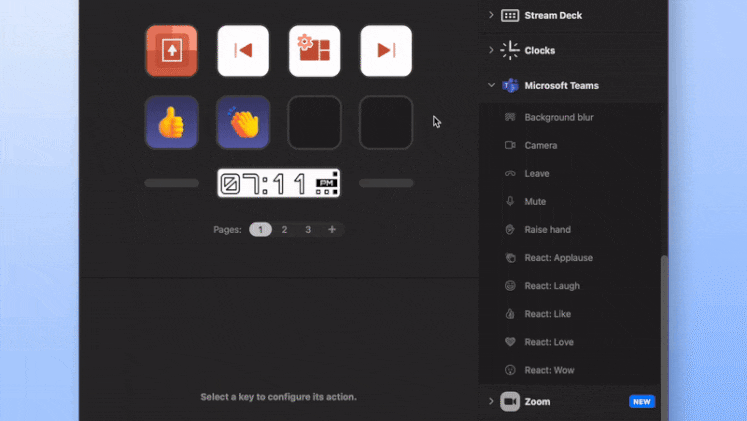Screen dimensions: 747x421
Task: Click the React: Wow face icon
Action: 510,370
